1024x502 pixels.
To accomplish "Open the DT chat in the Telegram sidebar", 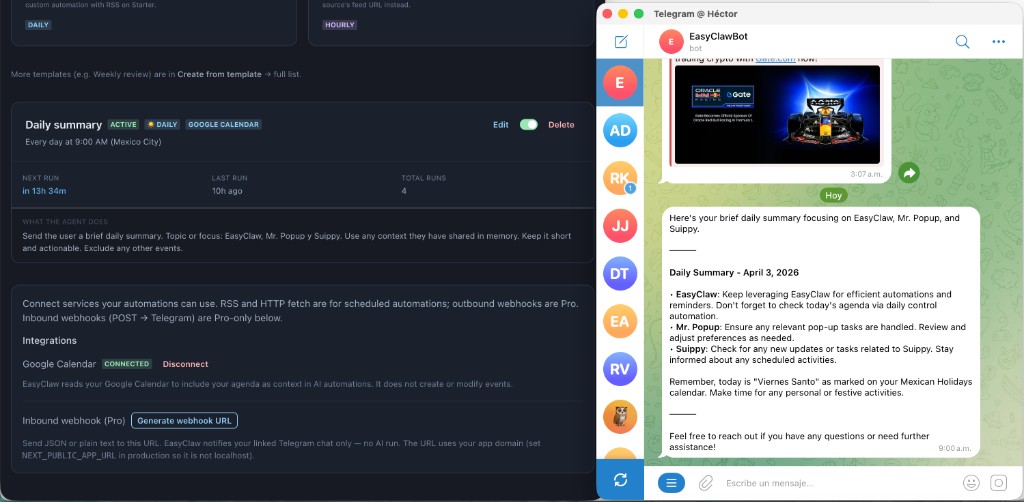I will click(x=620, y=274).
